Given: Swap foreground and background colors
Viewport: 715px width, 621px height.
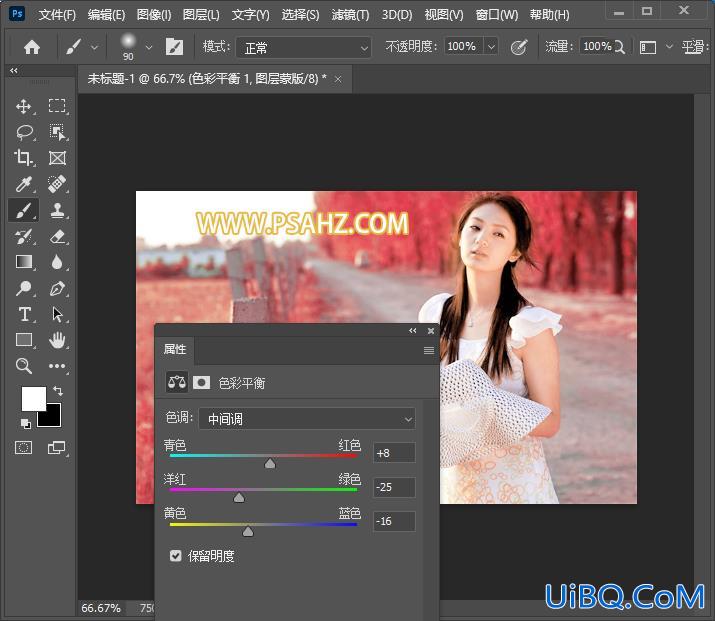Looking at the screenshot, I should pos(58,391).
